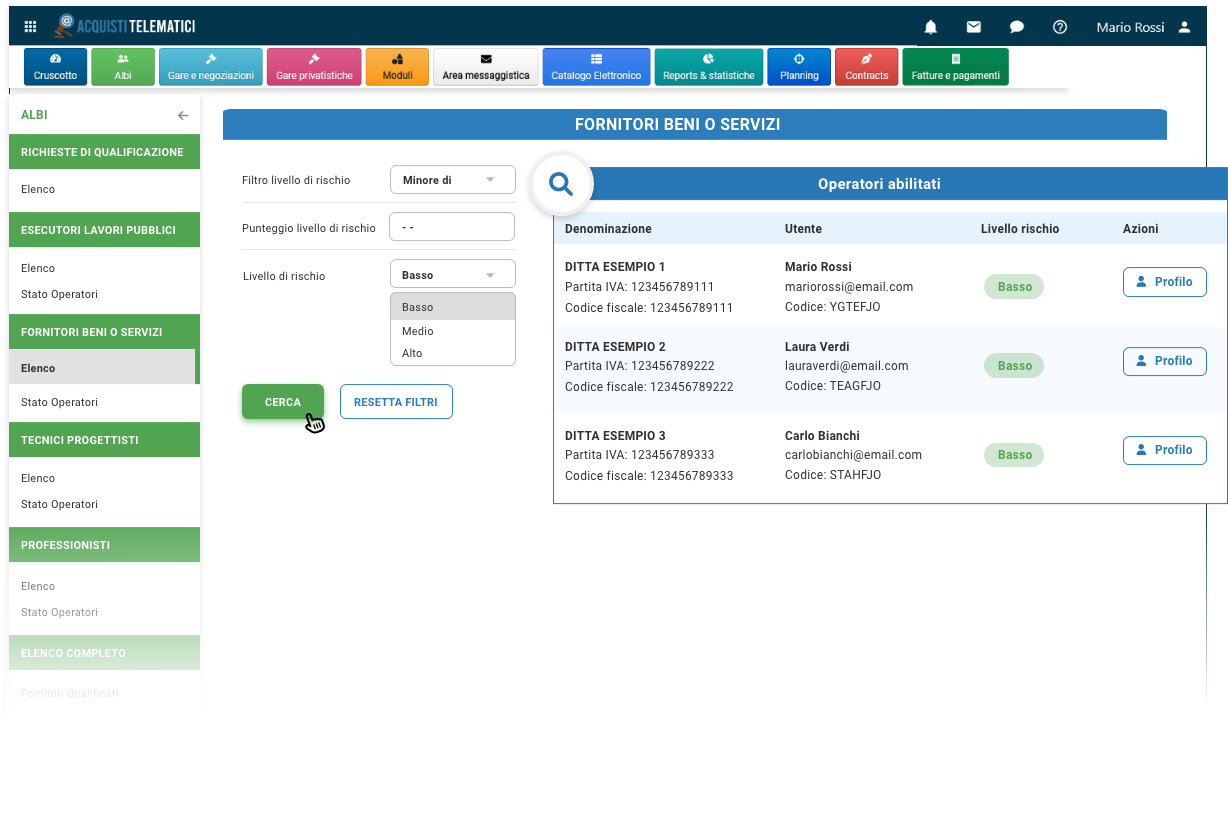
Task: Collapse the ALBI sidebar with the arrow
Action: pyautogui.click(x=183, y=116)
